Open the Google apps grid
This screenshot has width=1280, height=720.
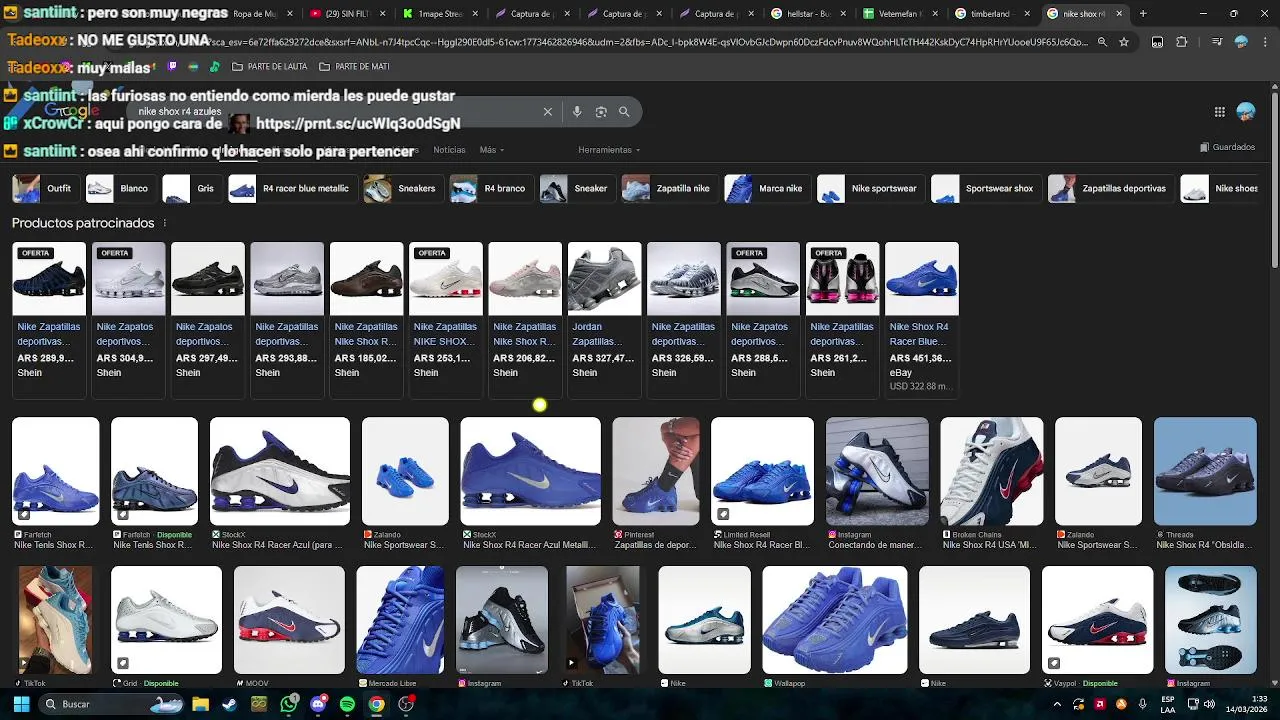[1219, 112]
